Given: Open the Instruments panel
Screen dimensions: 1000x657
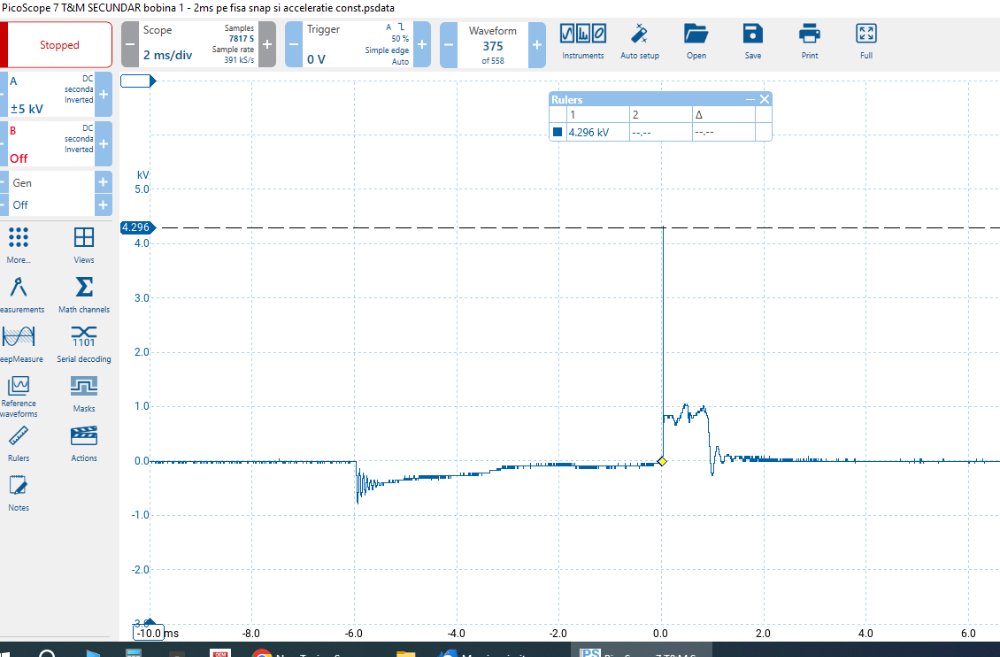Looking at the screenshot, I should click(x=583, y=41).
